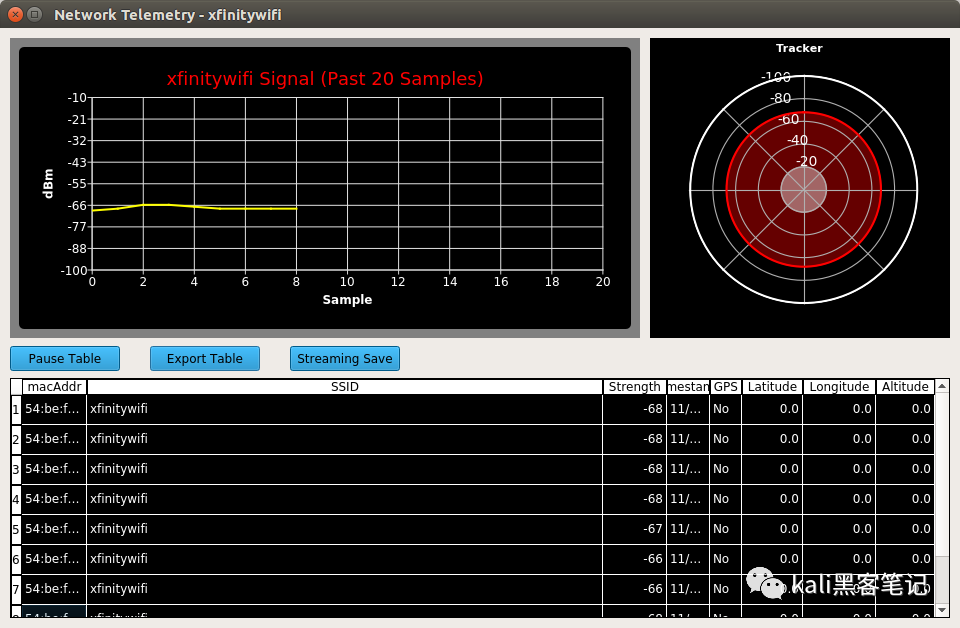Click the Latitude column header
Viewport: 960px width, 628px height.
(772, 387)
